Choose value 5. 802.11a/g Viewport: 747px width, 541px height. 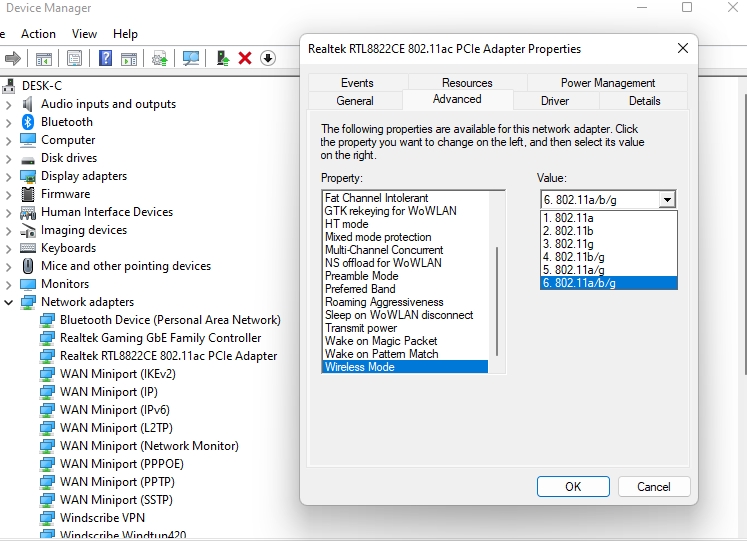609,270
